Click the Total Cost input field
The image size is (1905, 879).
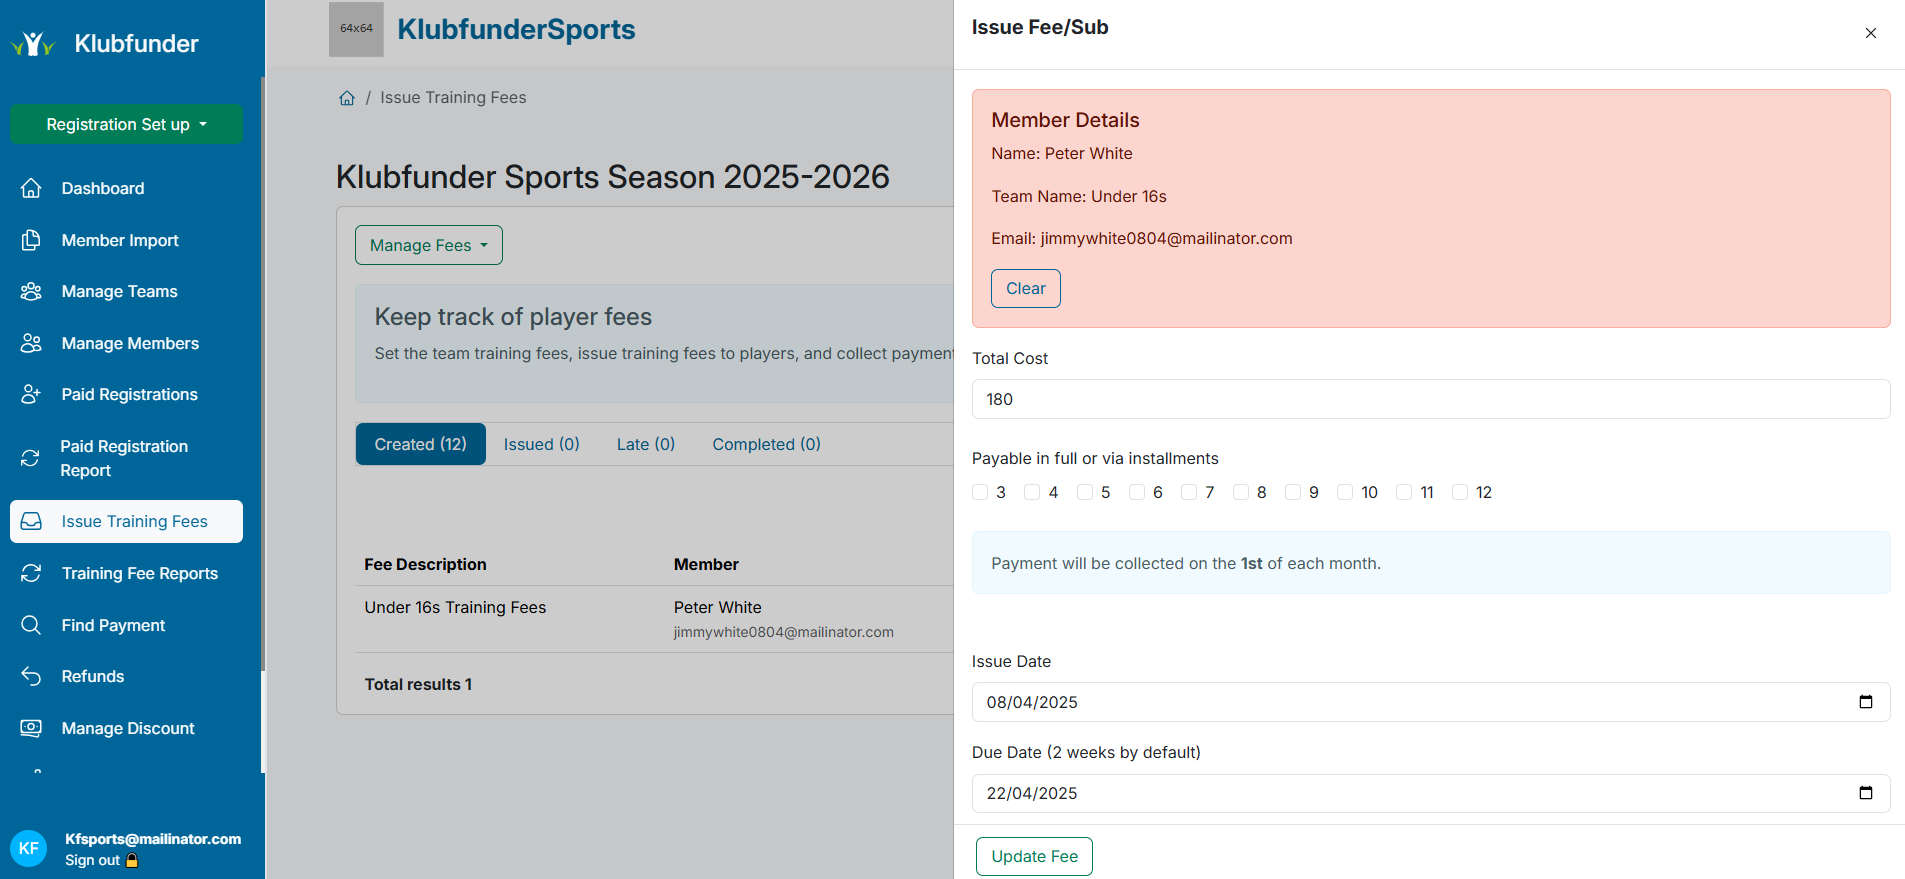[x=1430, y=399]
